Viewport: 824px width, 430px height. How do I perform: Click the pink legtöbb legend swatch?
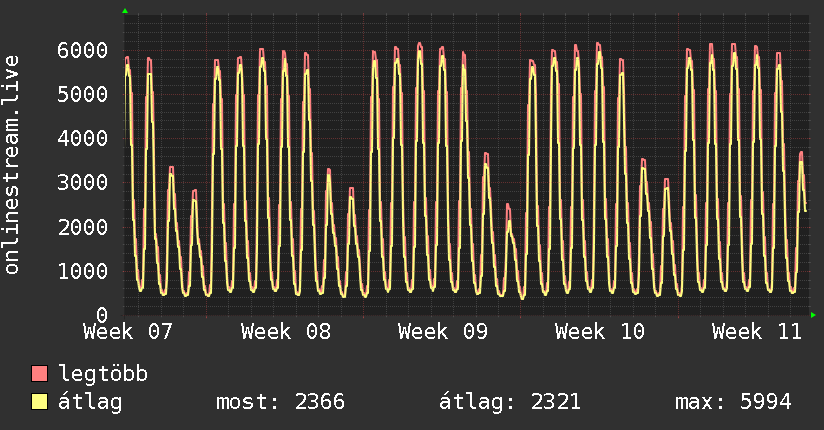(39, 373)
